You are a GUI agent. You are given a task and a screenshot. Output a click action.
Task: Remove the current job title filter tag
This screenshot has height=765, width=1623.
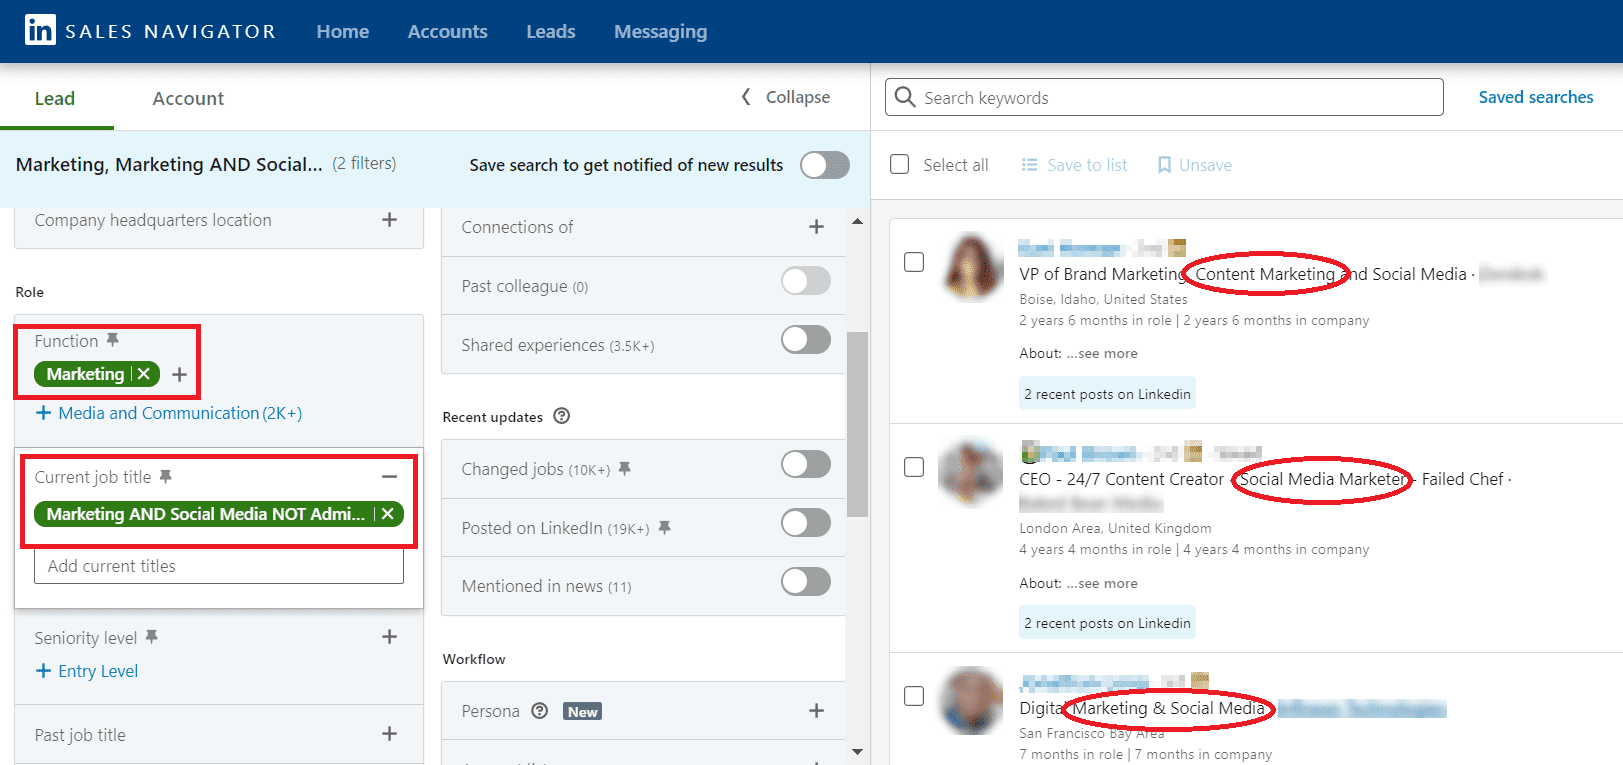388,514
